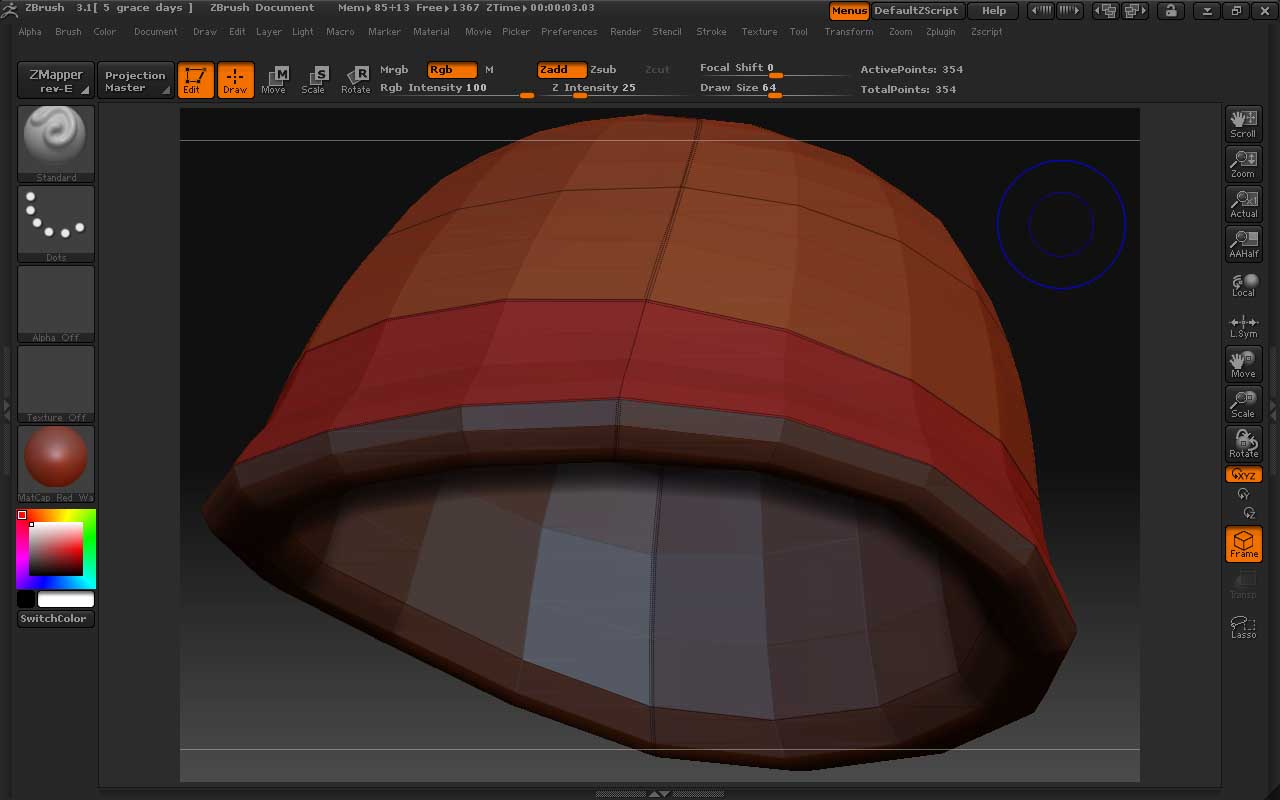Launch Projection Master
Viewport: 1280px width, 800px height.
135,81
